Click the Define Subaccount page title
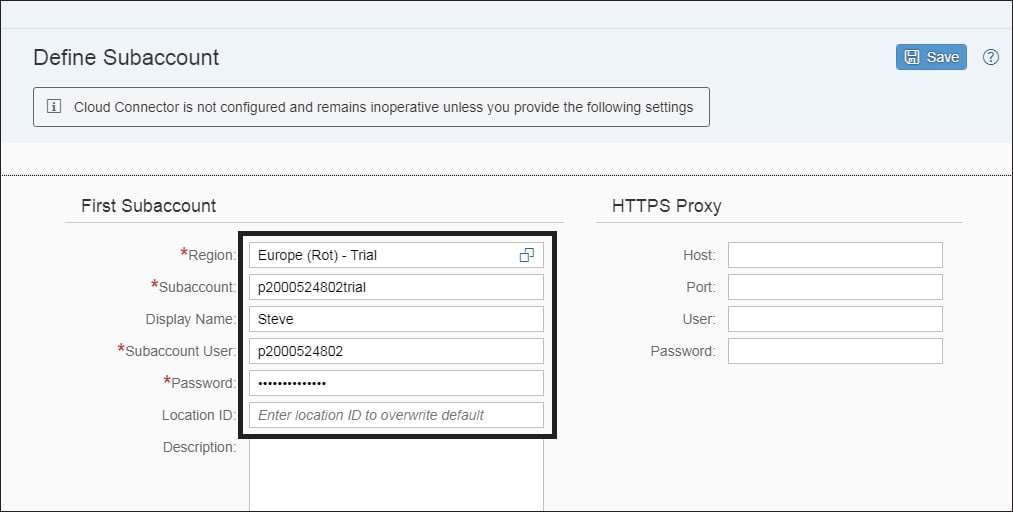The image size is (1013, 512). (126, 57)
